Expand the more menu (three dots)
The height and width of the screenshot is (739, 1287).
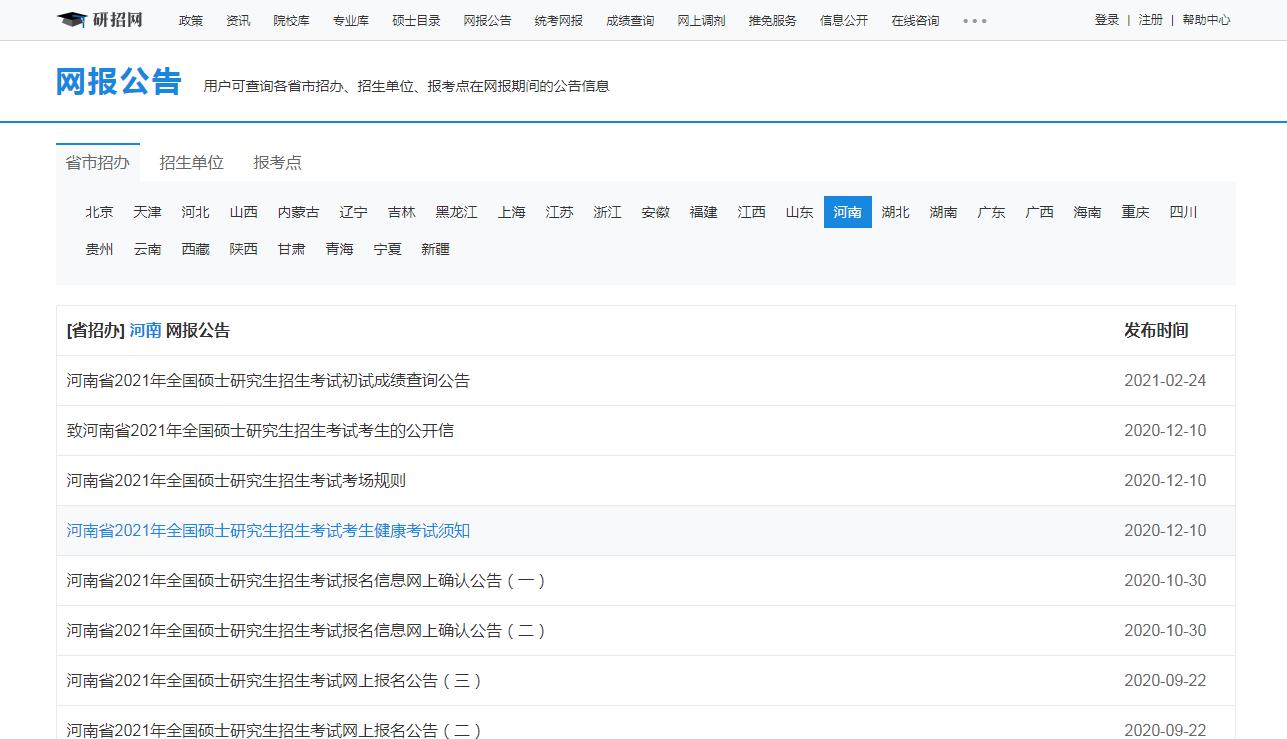(x=975, y=20)
